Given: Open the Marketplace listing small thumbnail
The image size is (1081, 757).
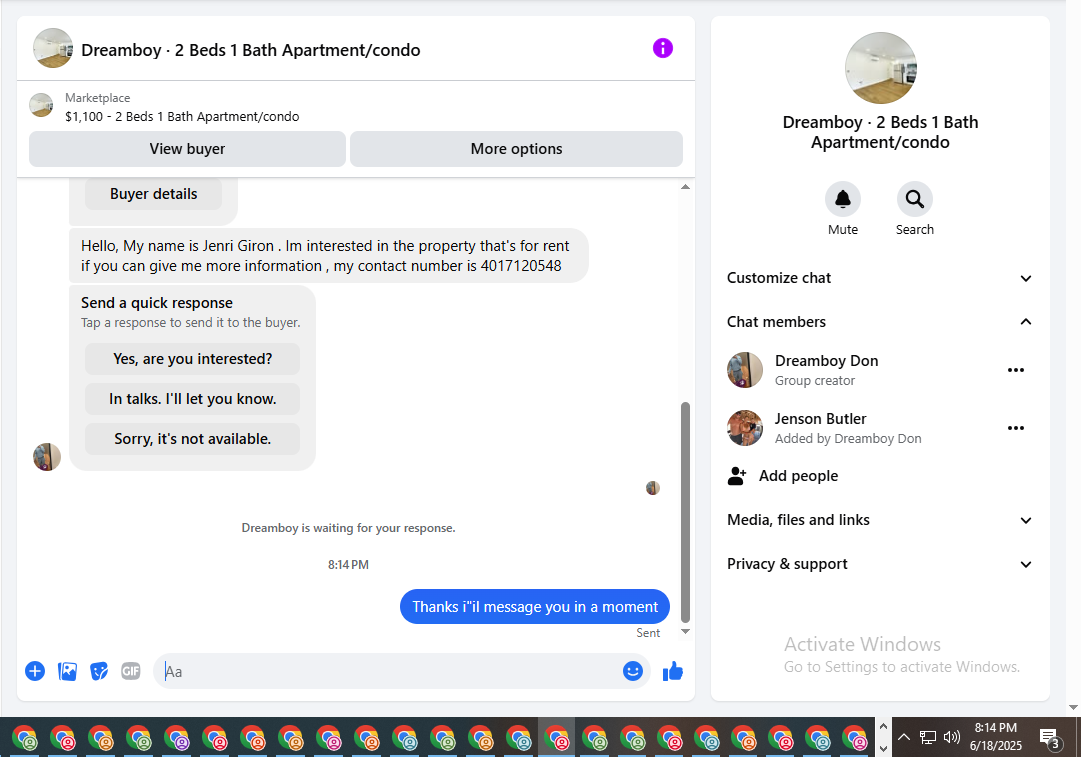Looking at the screenshot, I should coord(41,105).
